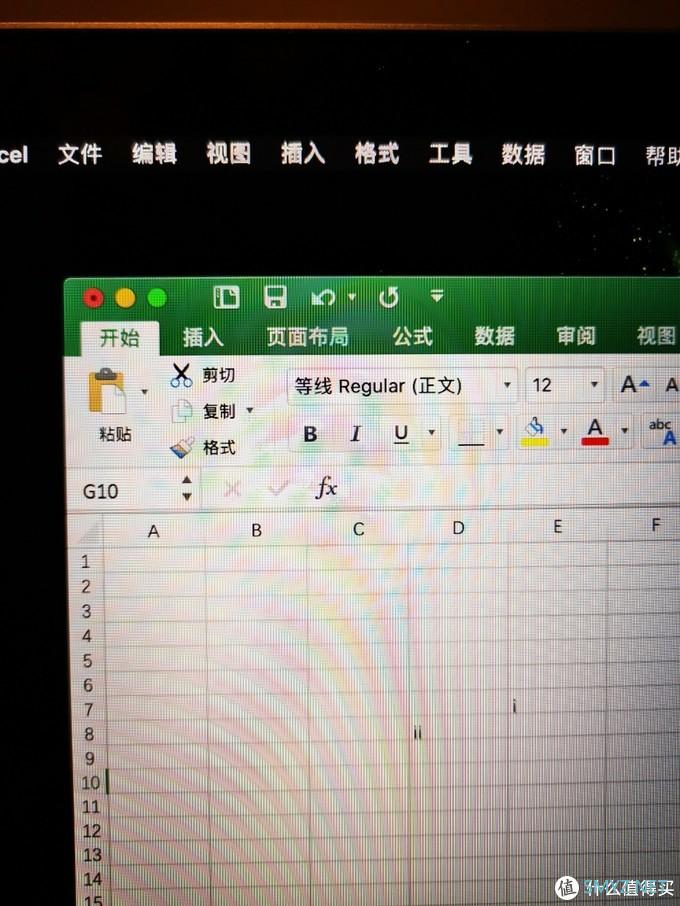The width and height of the screenshot is (680, 906).
Task: Open the 格式 menu in macOS menu bar
Action: [x=377, y=154]
